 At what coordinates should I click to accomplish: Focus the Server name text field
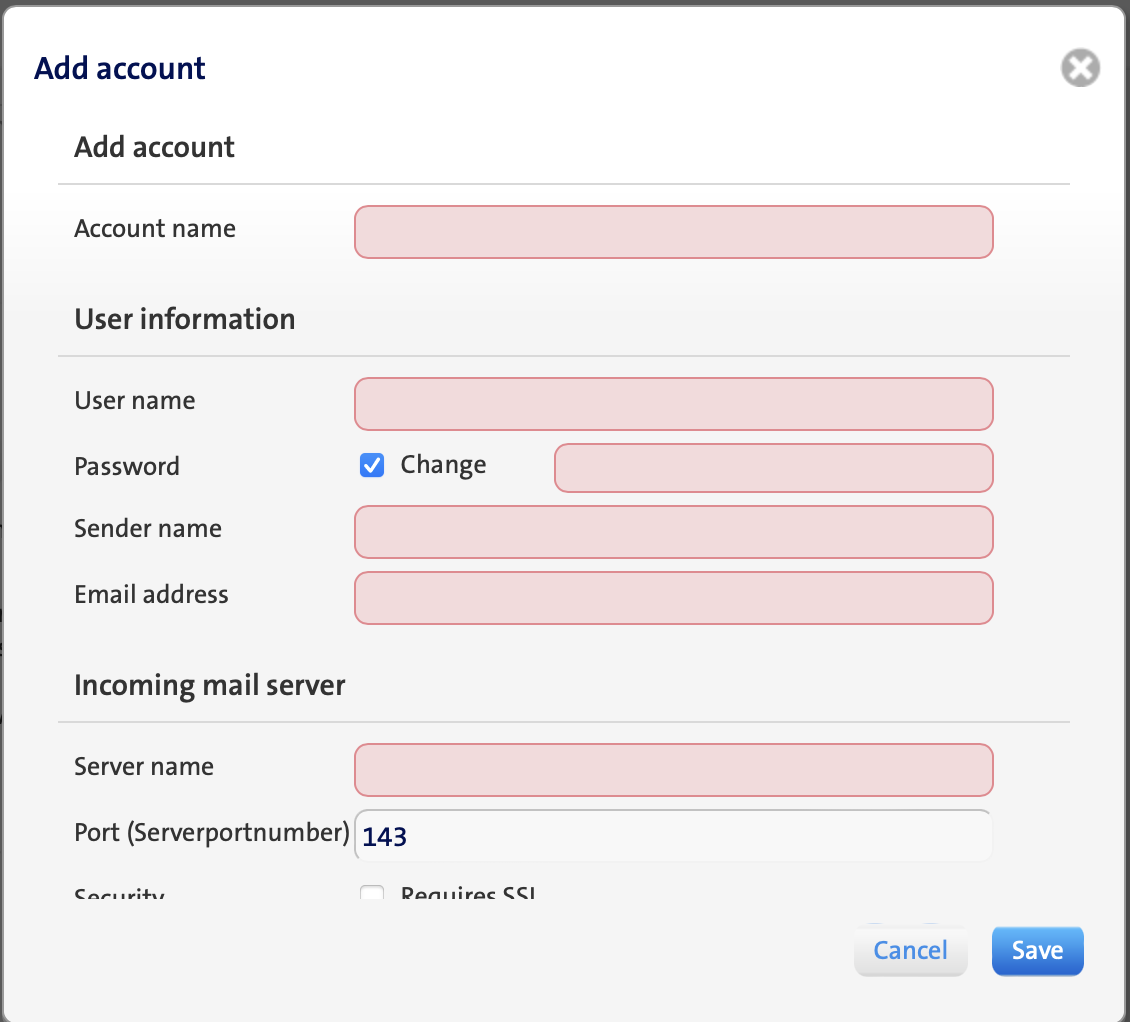[673, 770]
